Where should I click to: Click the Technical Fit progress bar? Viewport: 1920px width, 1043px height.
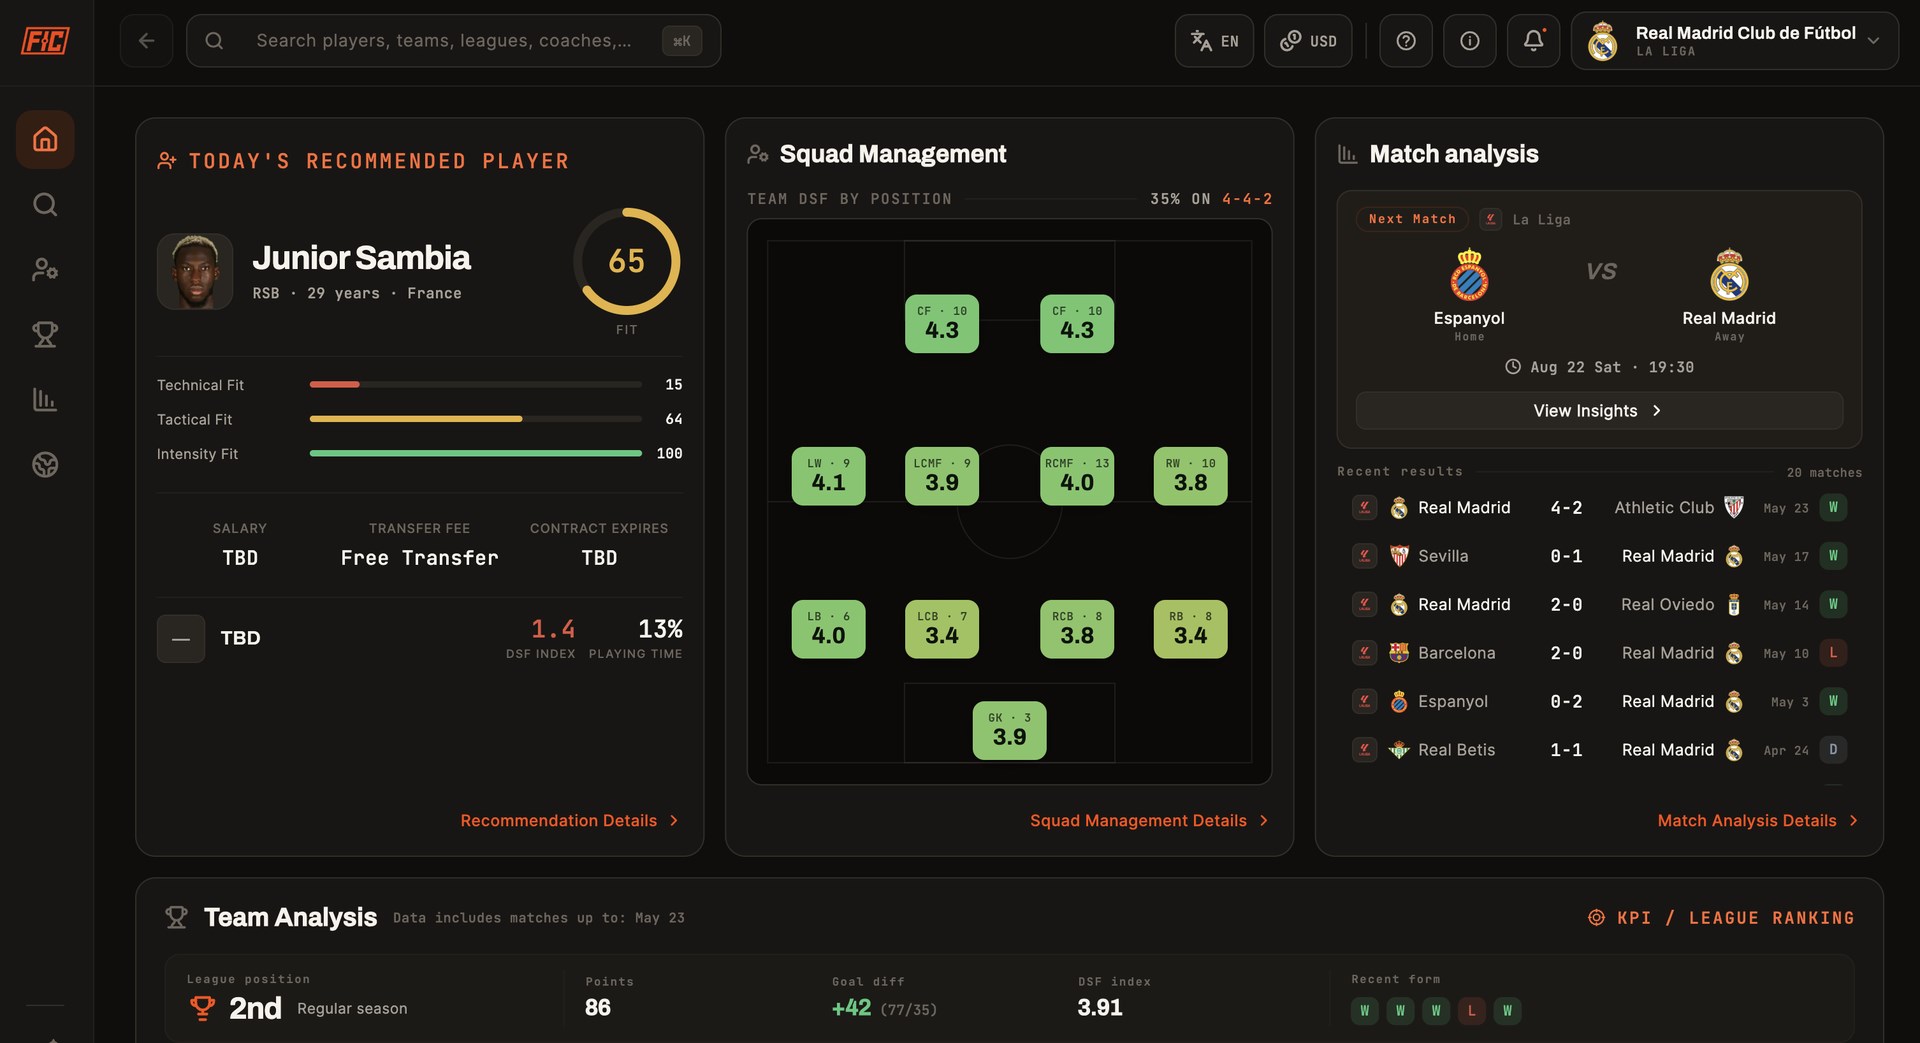476,384
